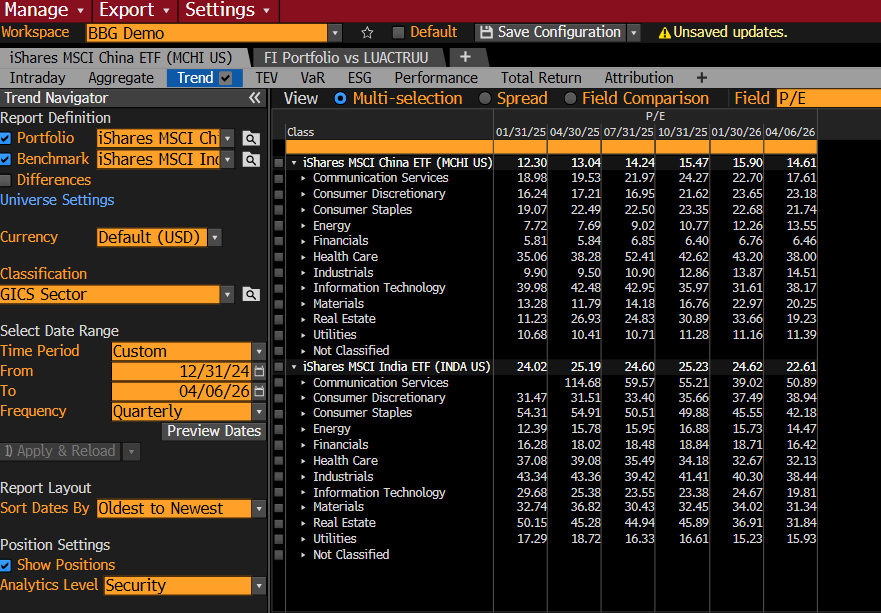This screenshot has width=881, height=613.
Task: Click the favorite star icon beside workspace
Action: 367,33
